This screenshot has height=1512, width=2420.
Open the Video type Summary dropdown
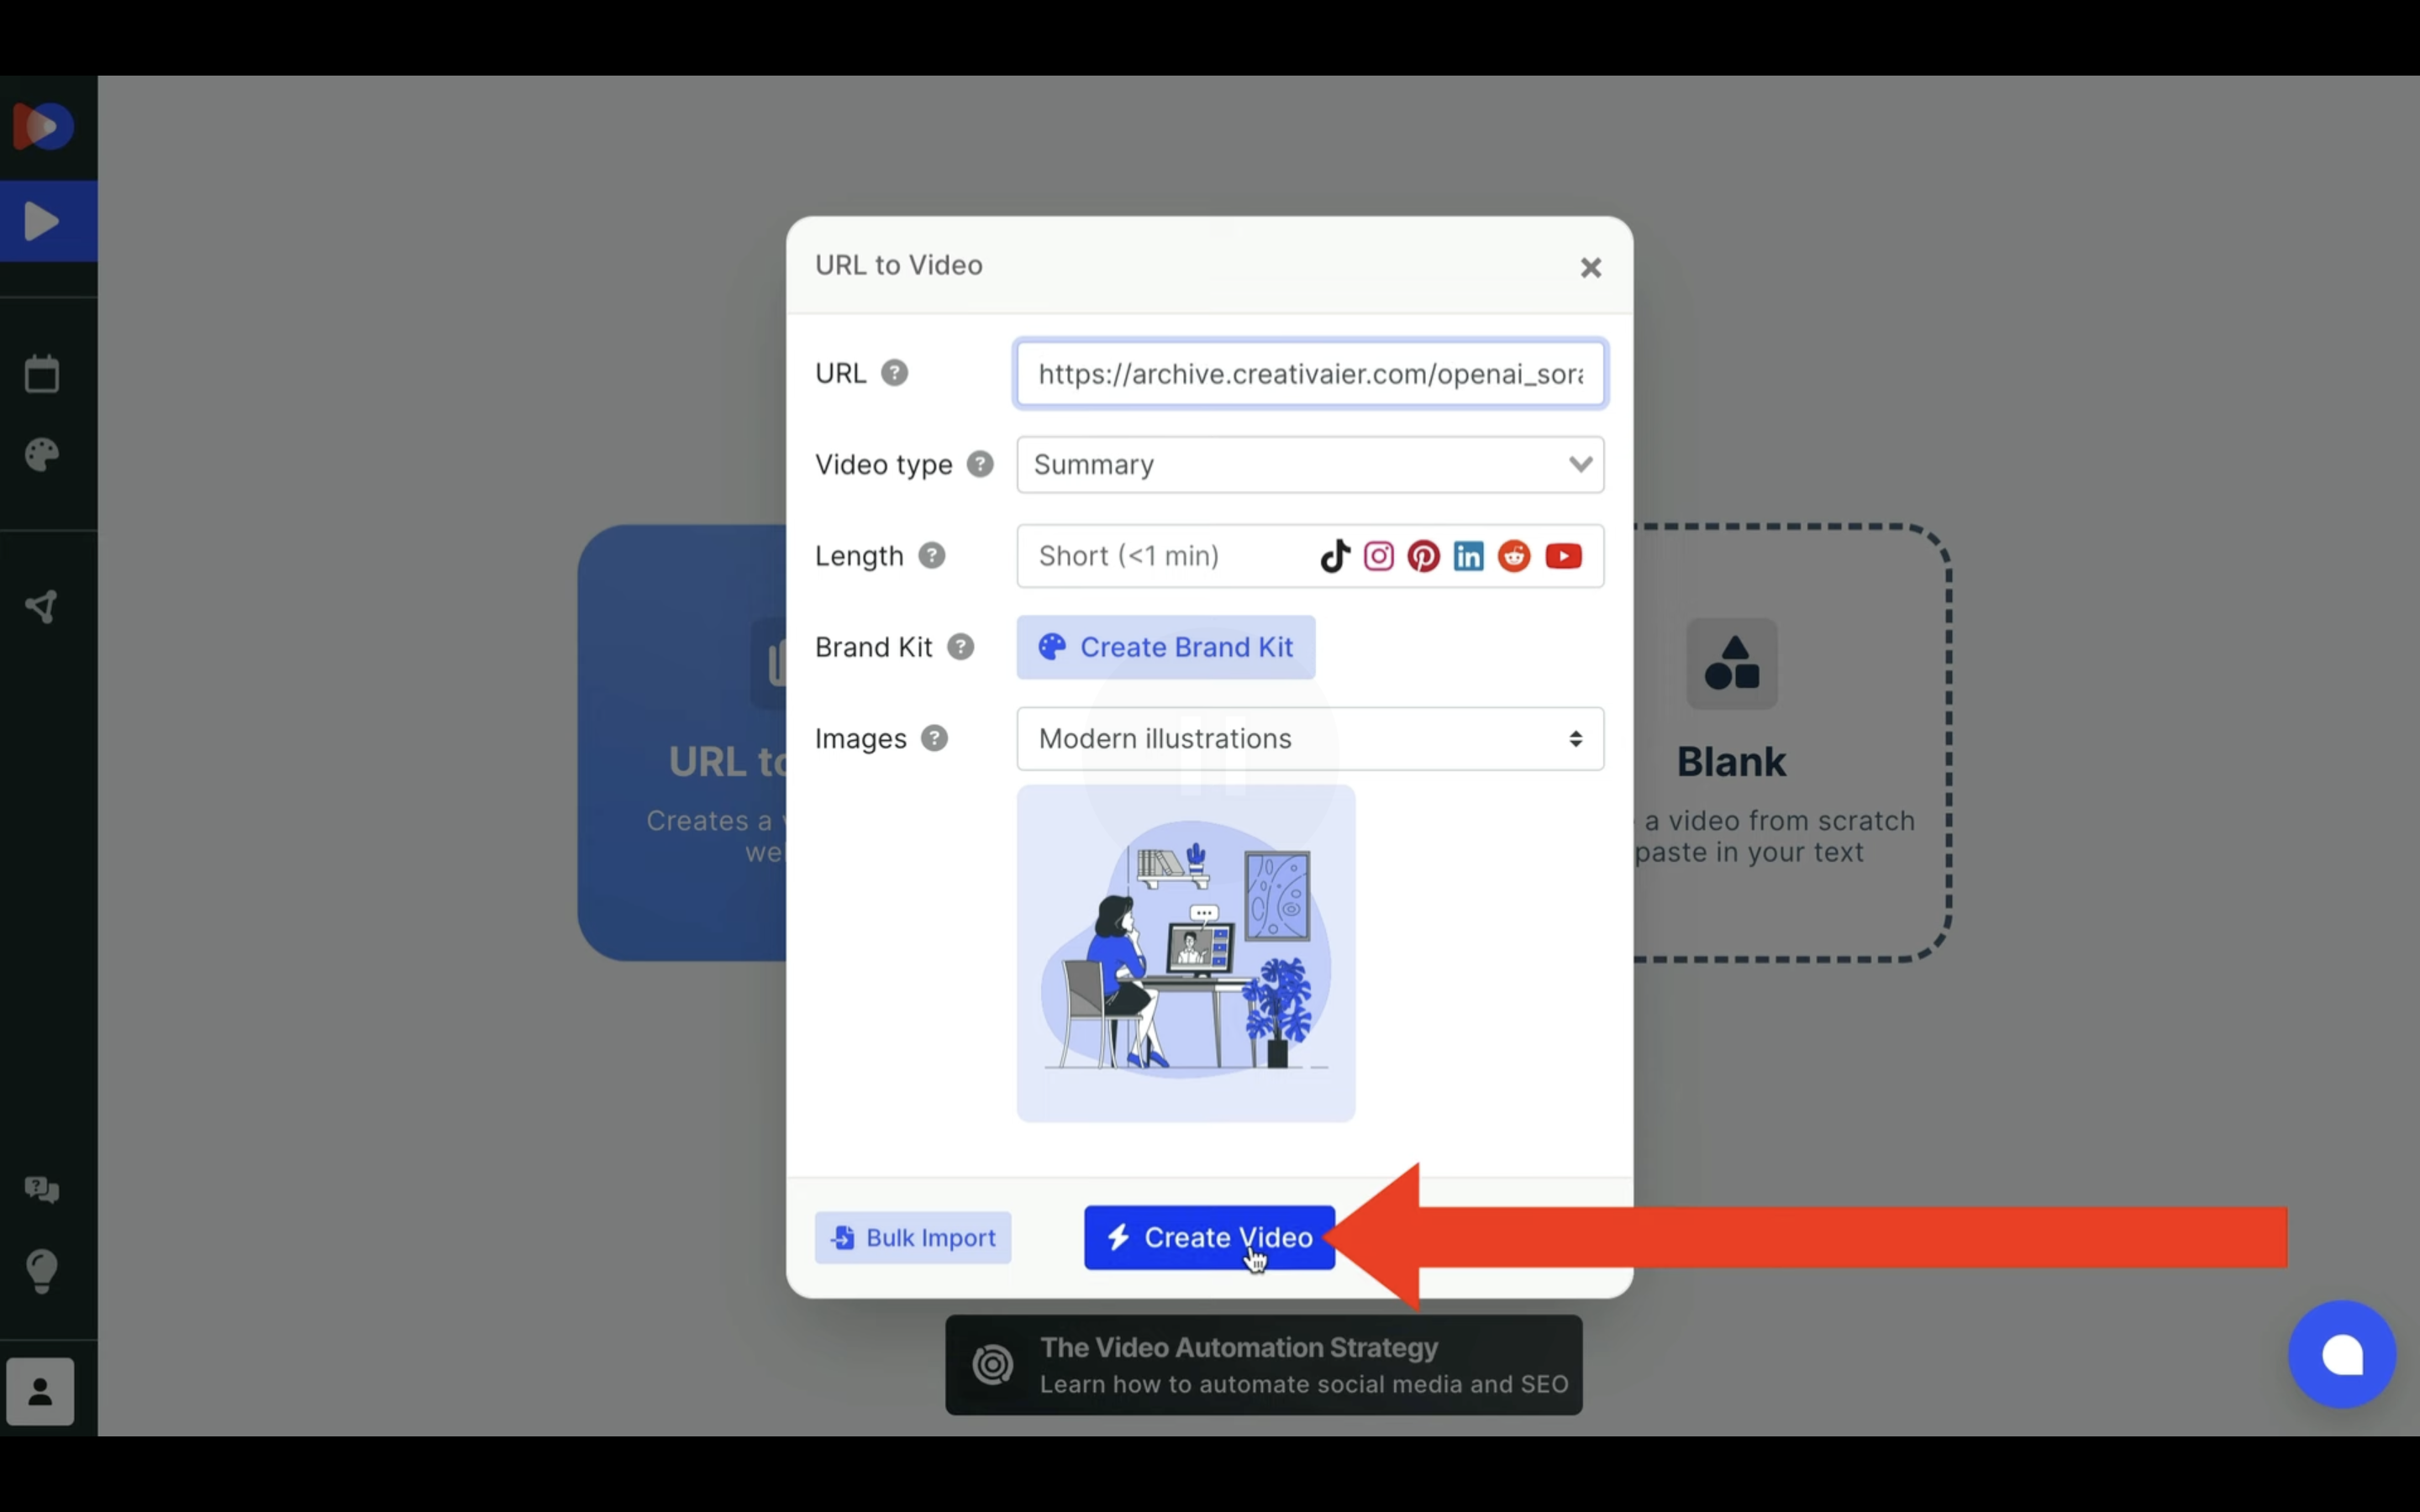pyautogui.click(x=1310, y=464)
